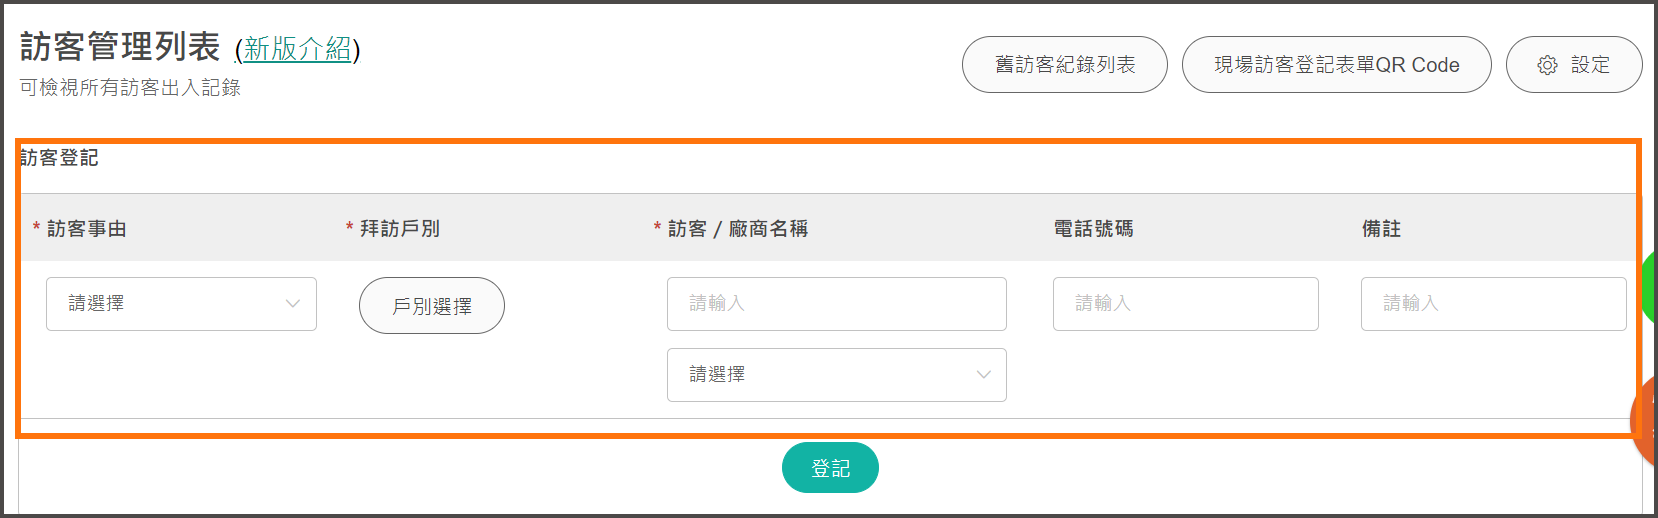
Task: Focus the 電話號碼 input field
Action: pyautogui.click(x=1186, y=304)
